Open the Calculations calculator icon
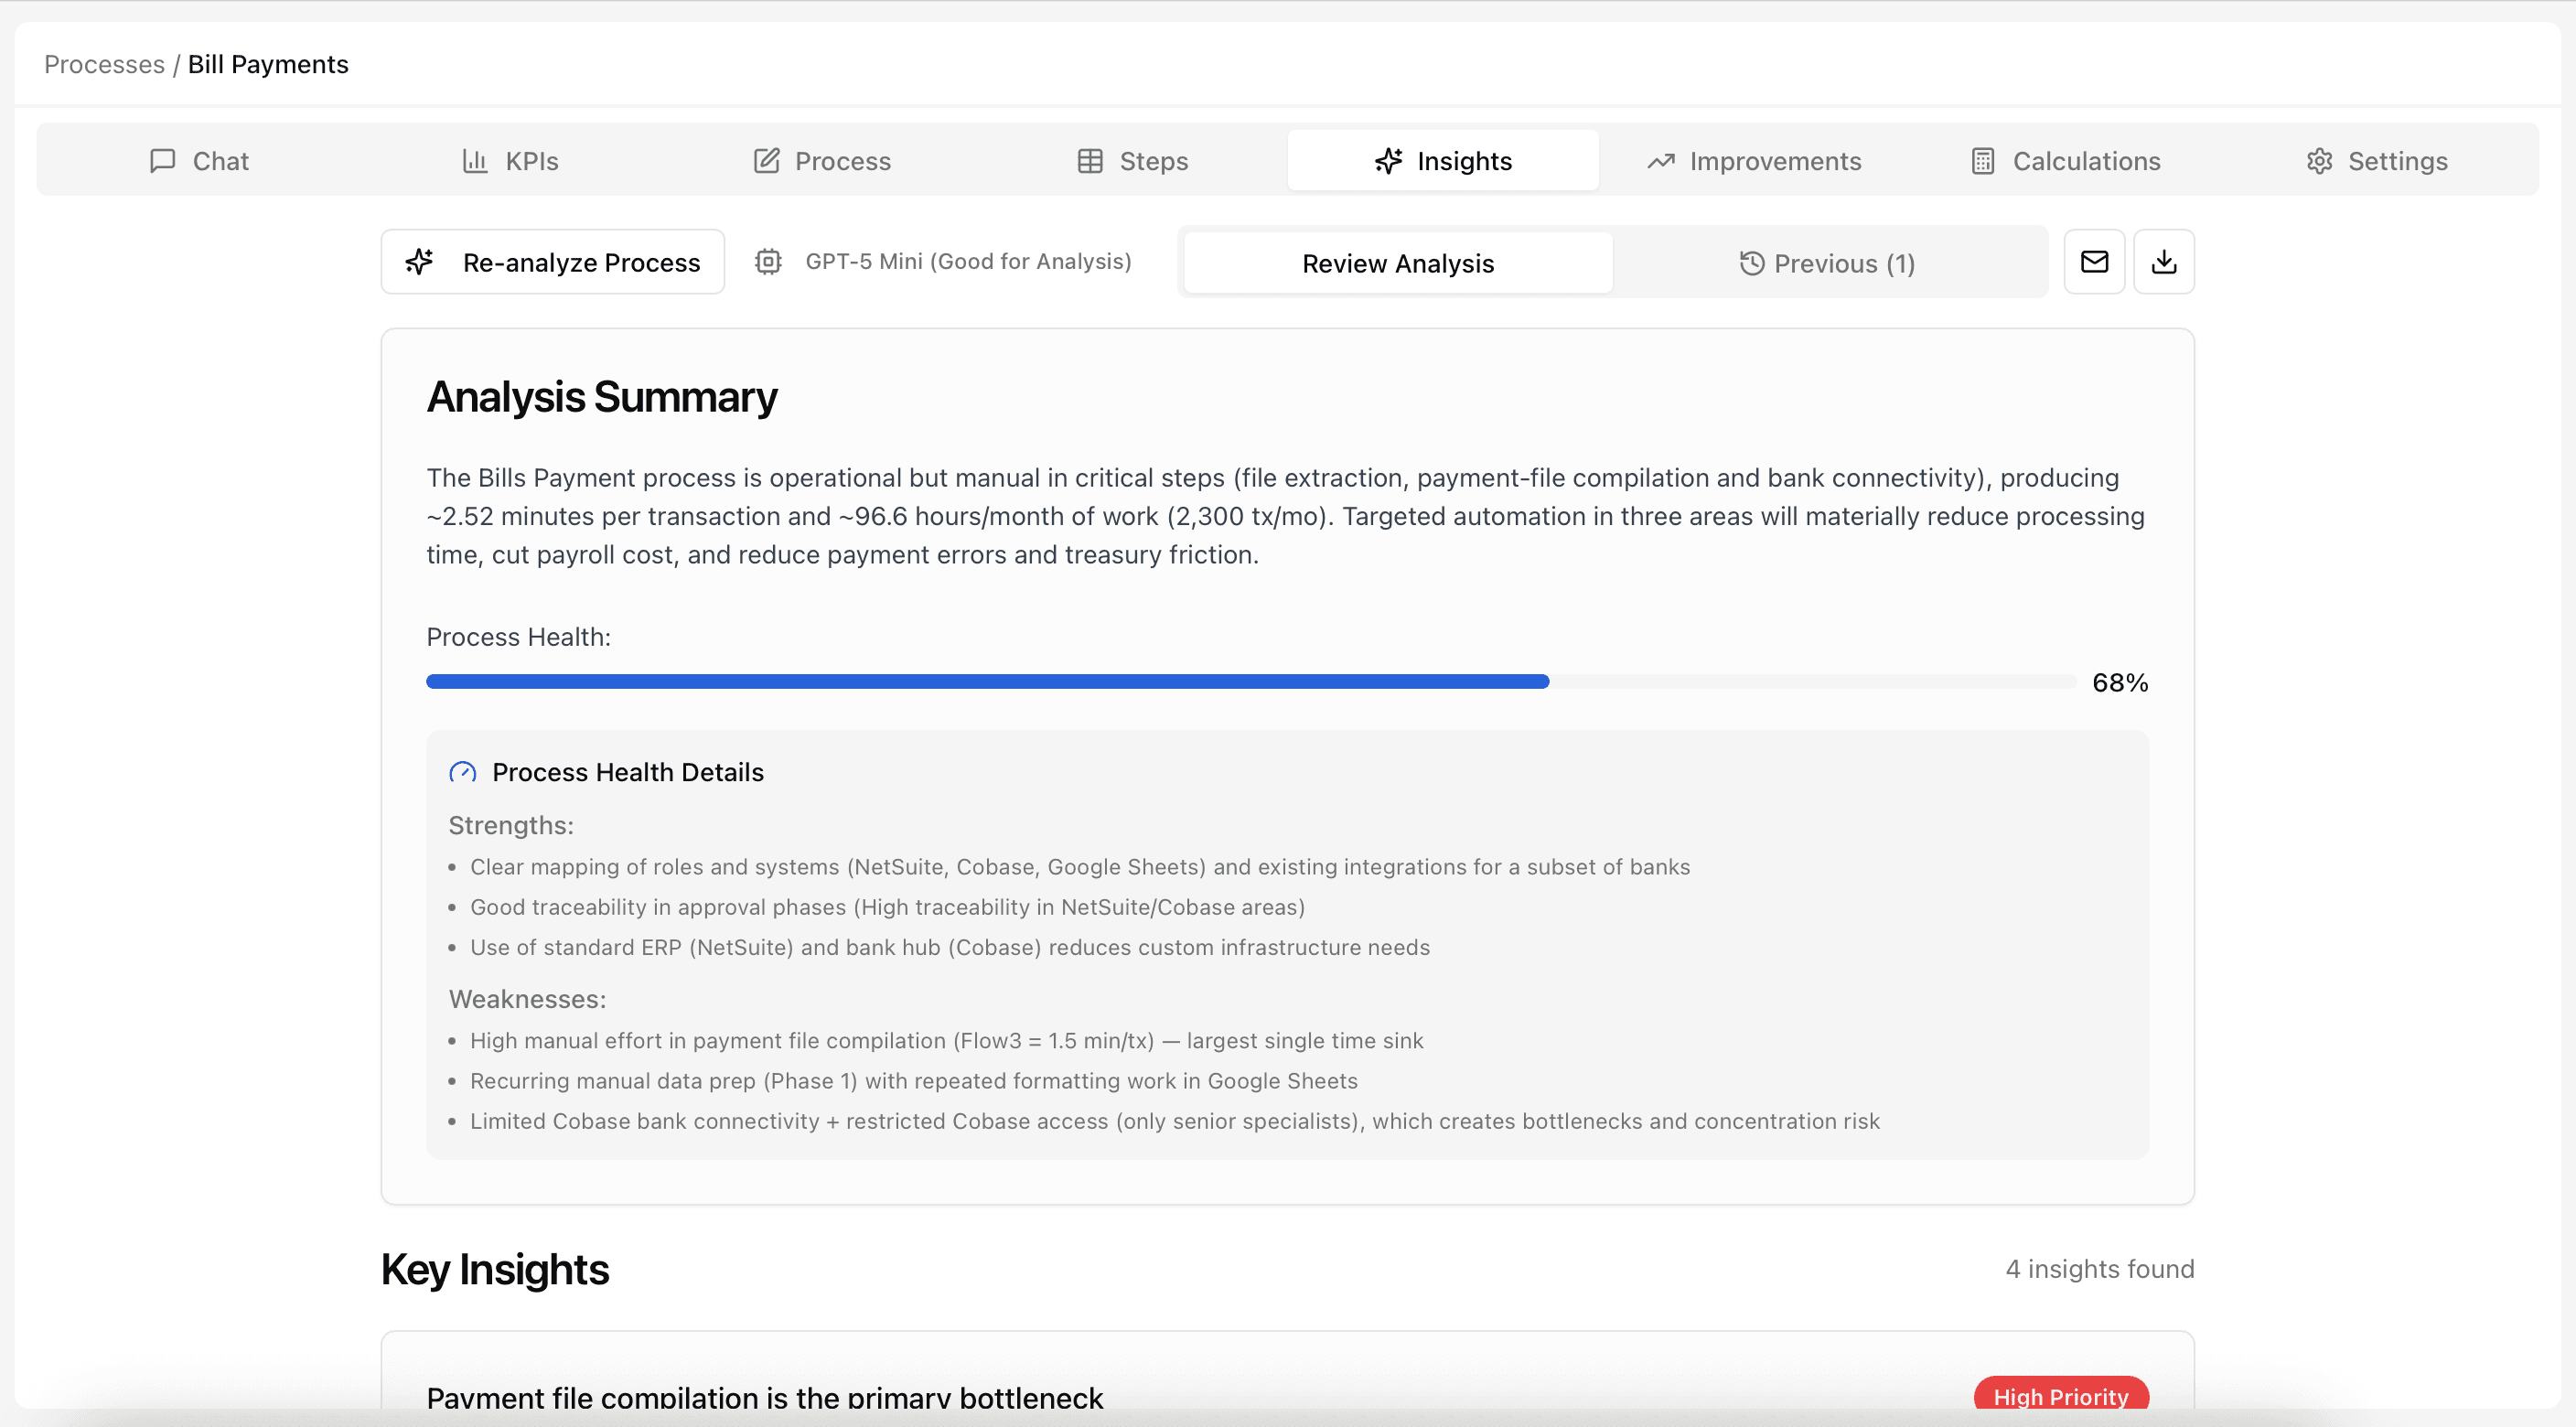Screen dimensions: 2576x1427 click(1982, 160)
